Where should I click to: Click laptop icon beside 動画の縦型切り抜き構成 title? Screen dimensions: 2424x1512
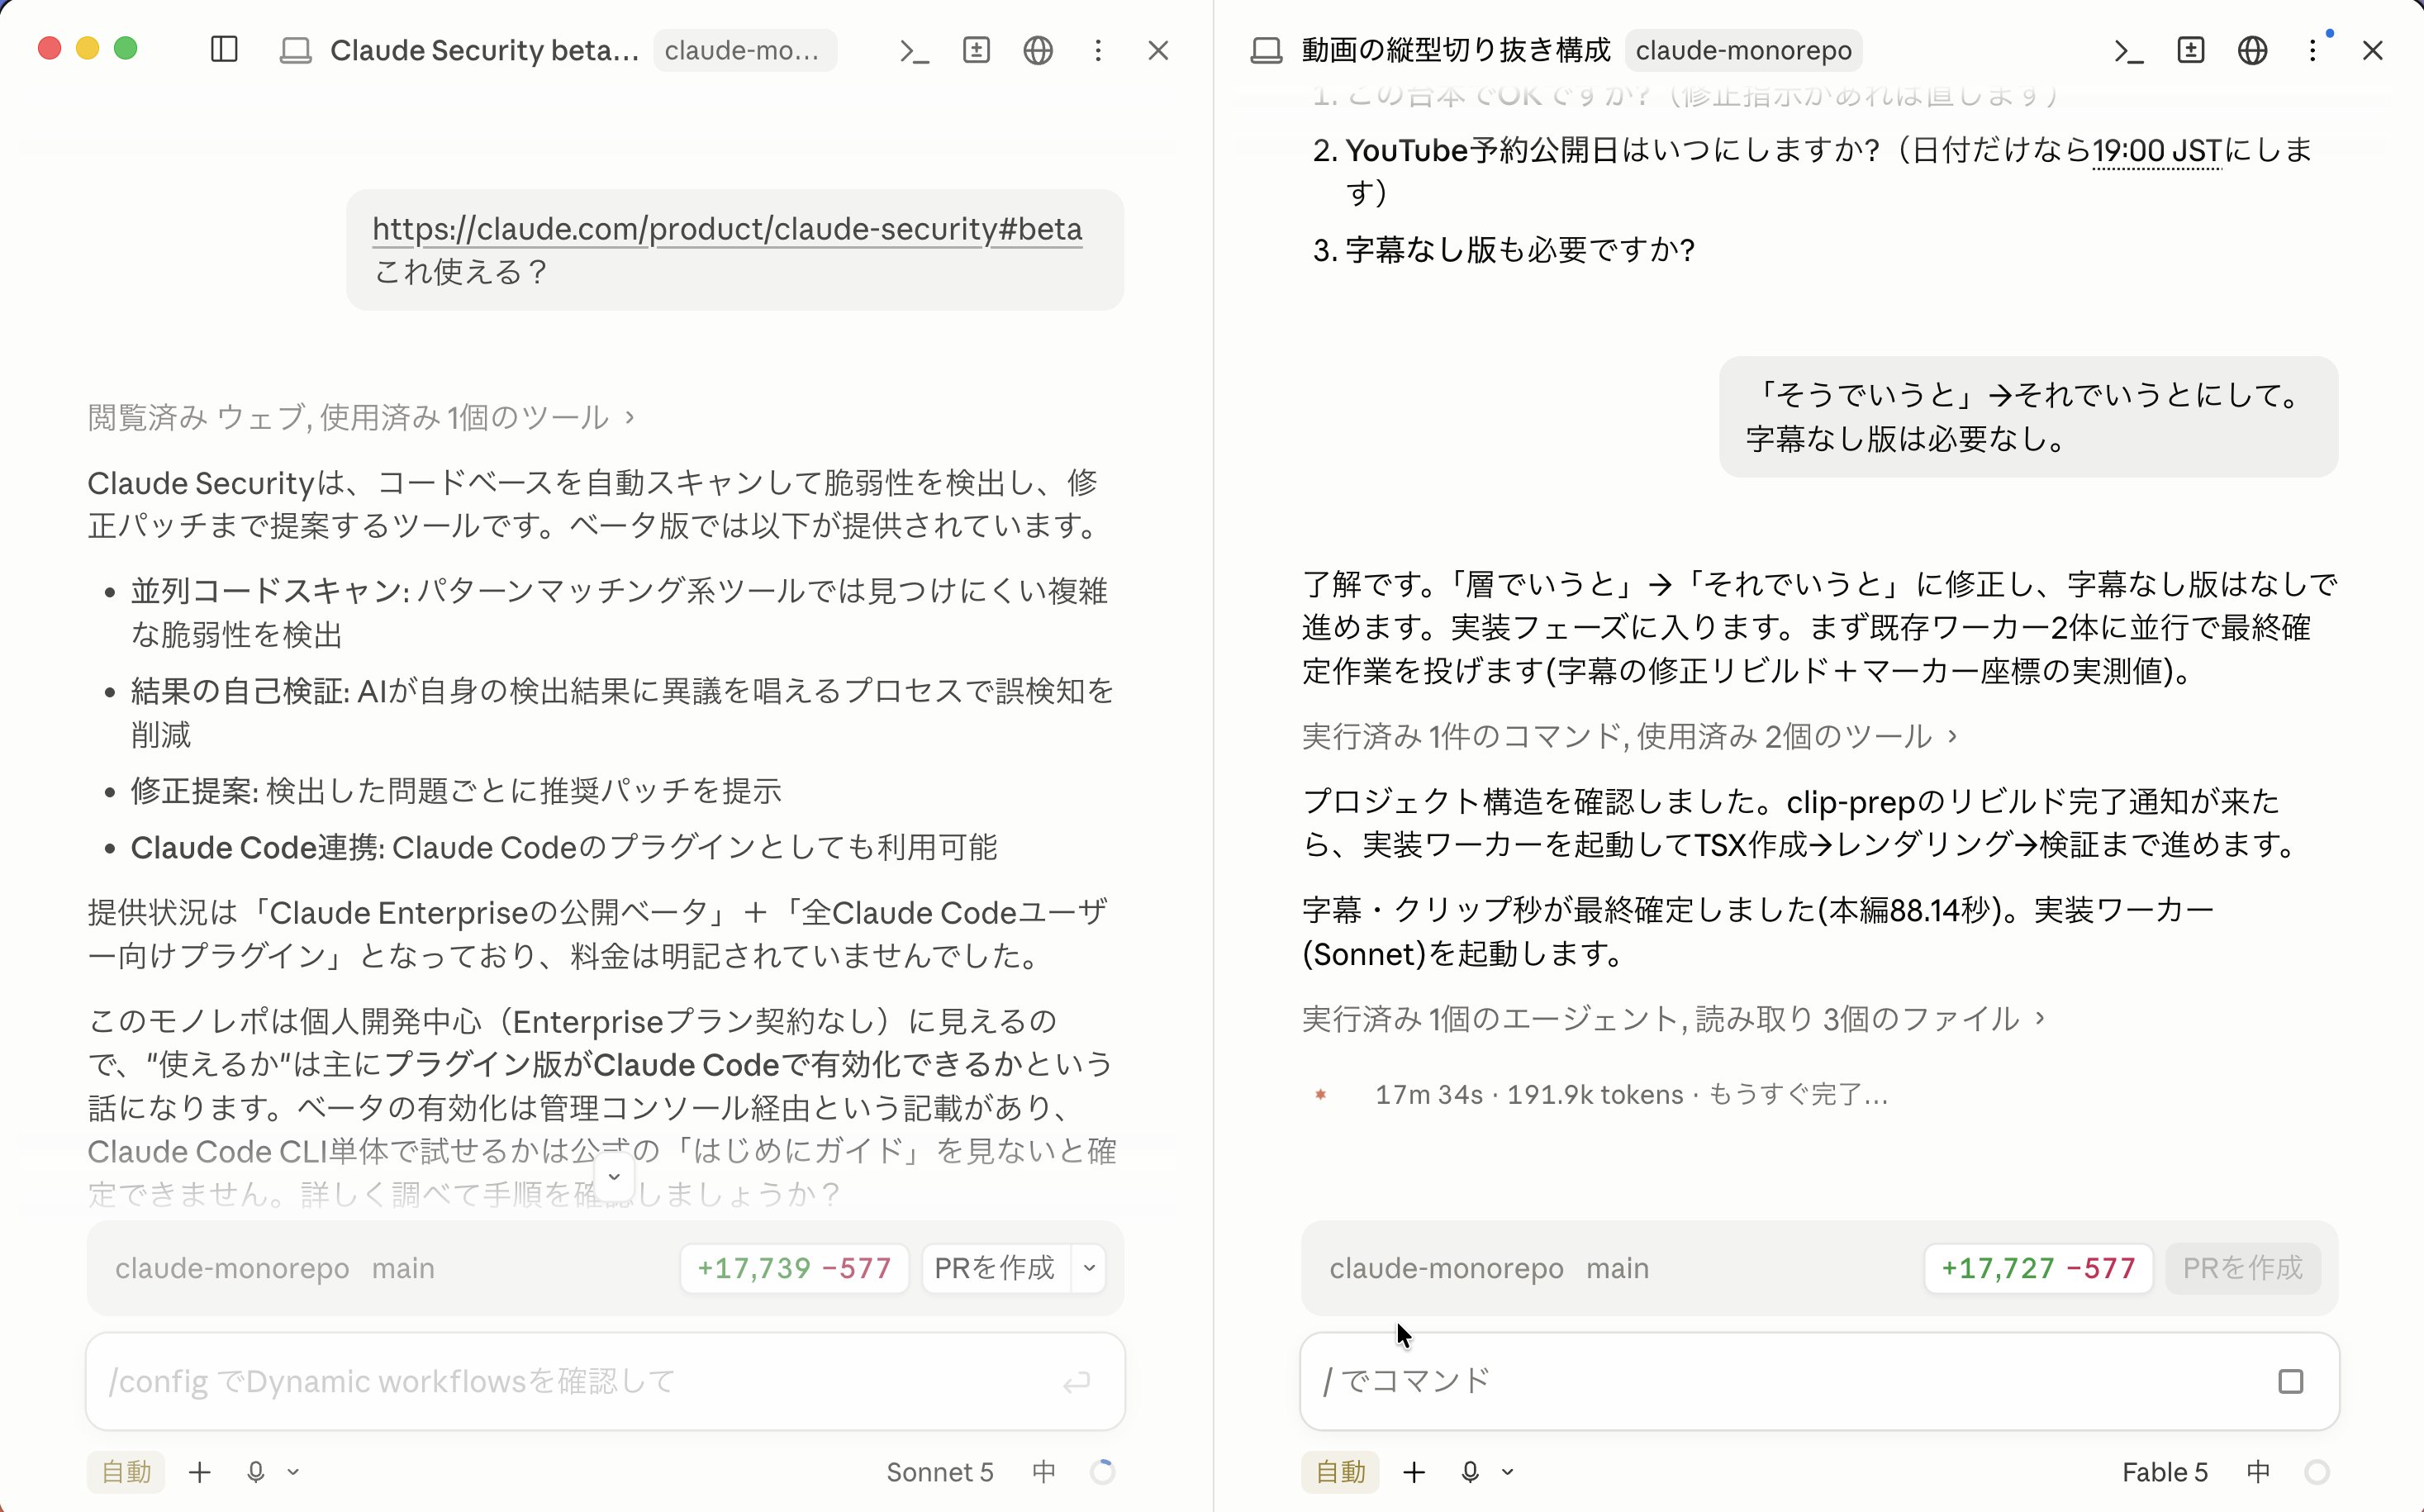1266,50
